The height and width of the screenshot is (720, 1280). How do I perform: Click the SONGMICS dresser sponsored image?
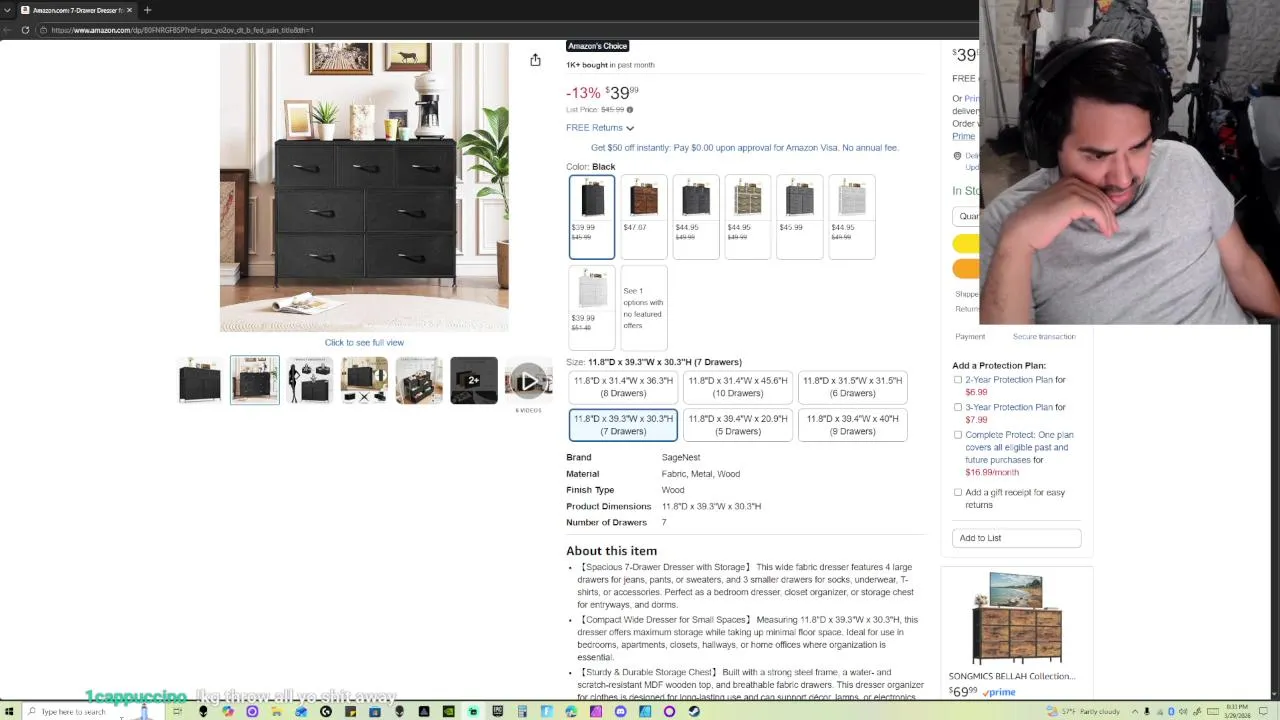point(1016,618)
